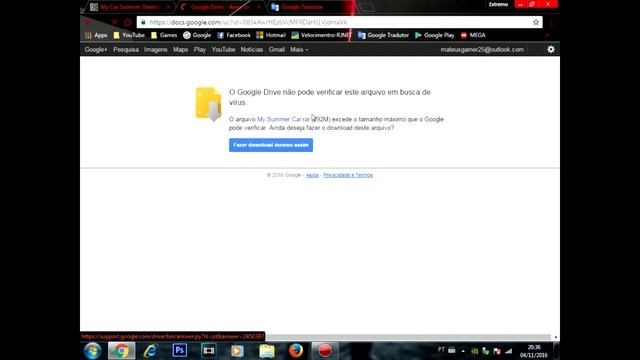The height and width of the screenshot is (360, 640).
Task: Open the File Explorer folder icon
Action: coord(267,351)
